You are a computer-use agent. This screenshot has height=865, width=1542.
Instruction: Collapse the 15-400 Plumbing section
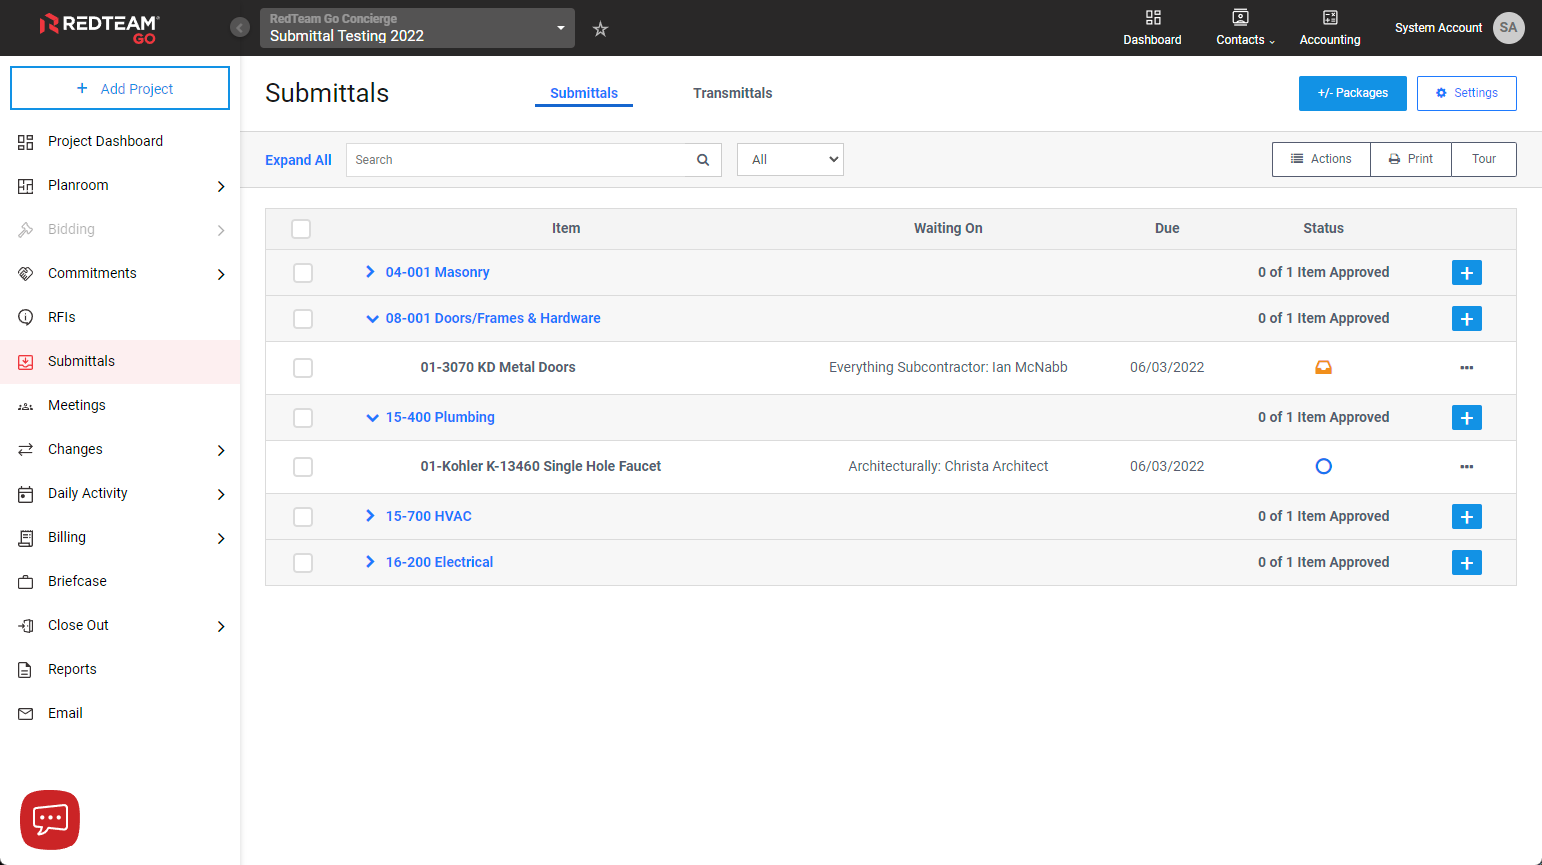(x=372, y=417)
